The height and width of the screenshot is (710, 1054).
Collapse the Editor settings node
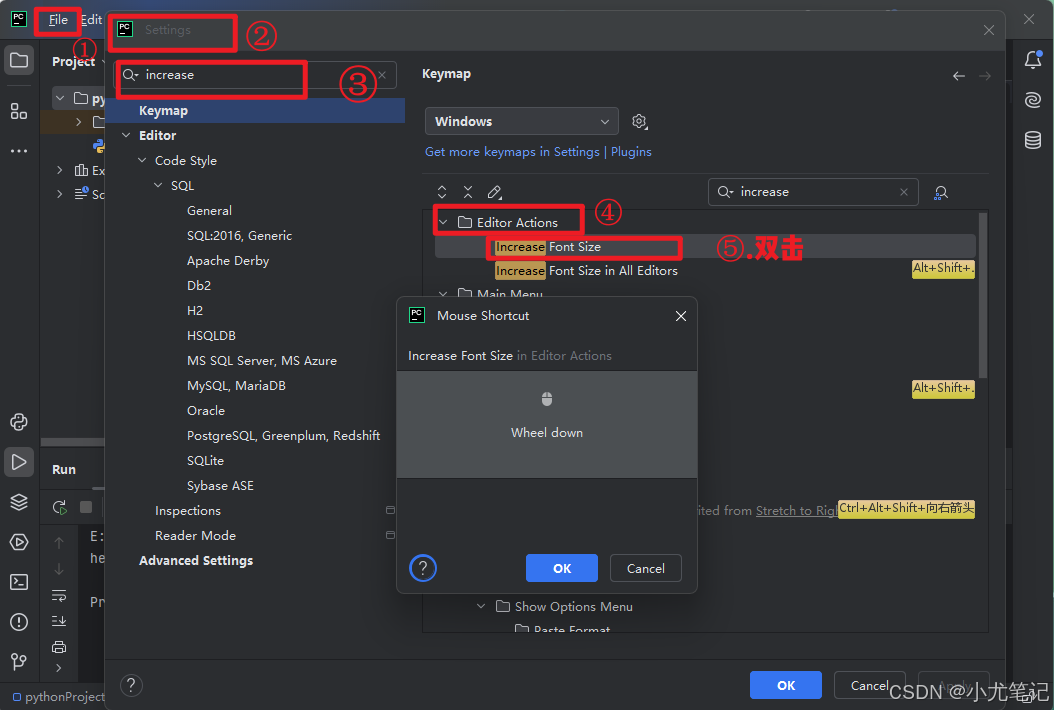pyautogui.click(x=126, y=135)
